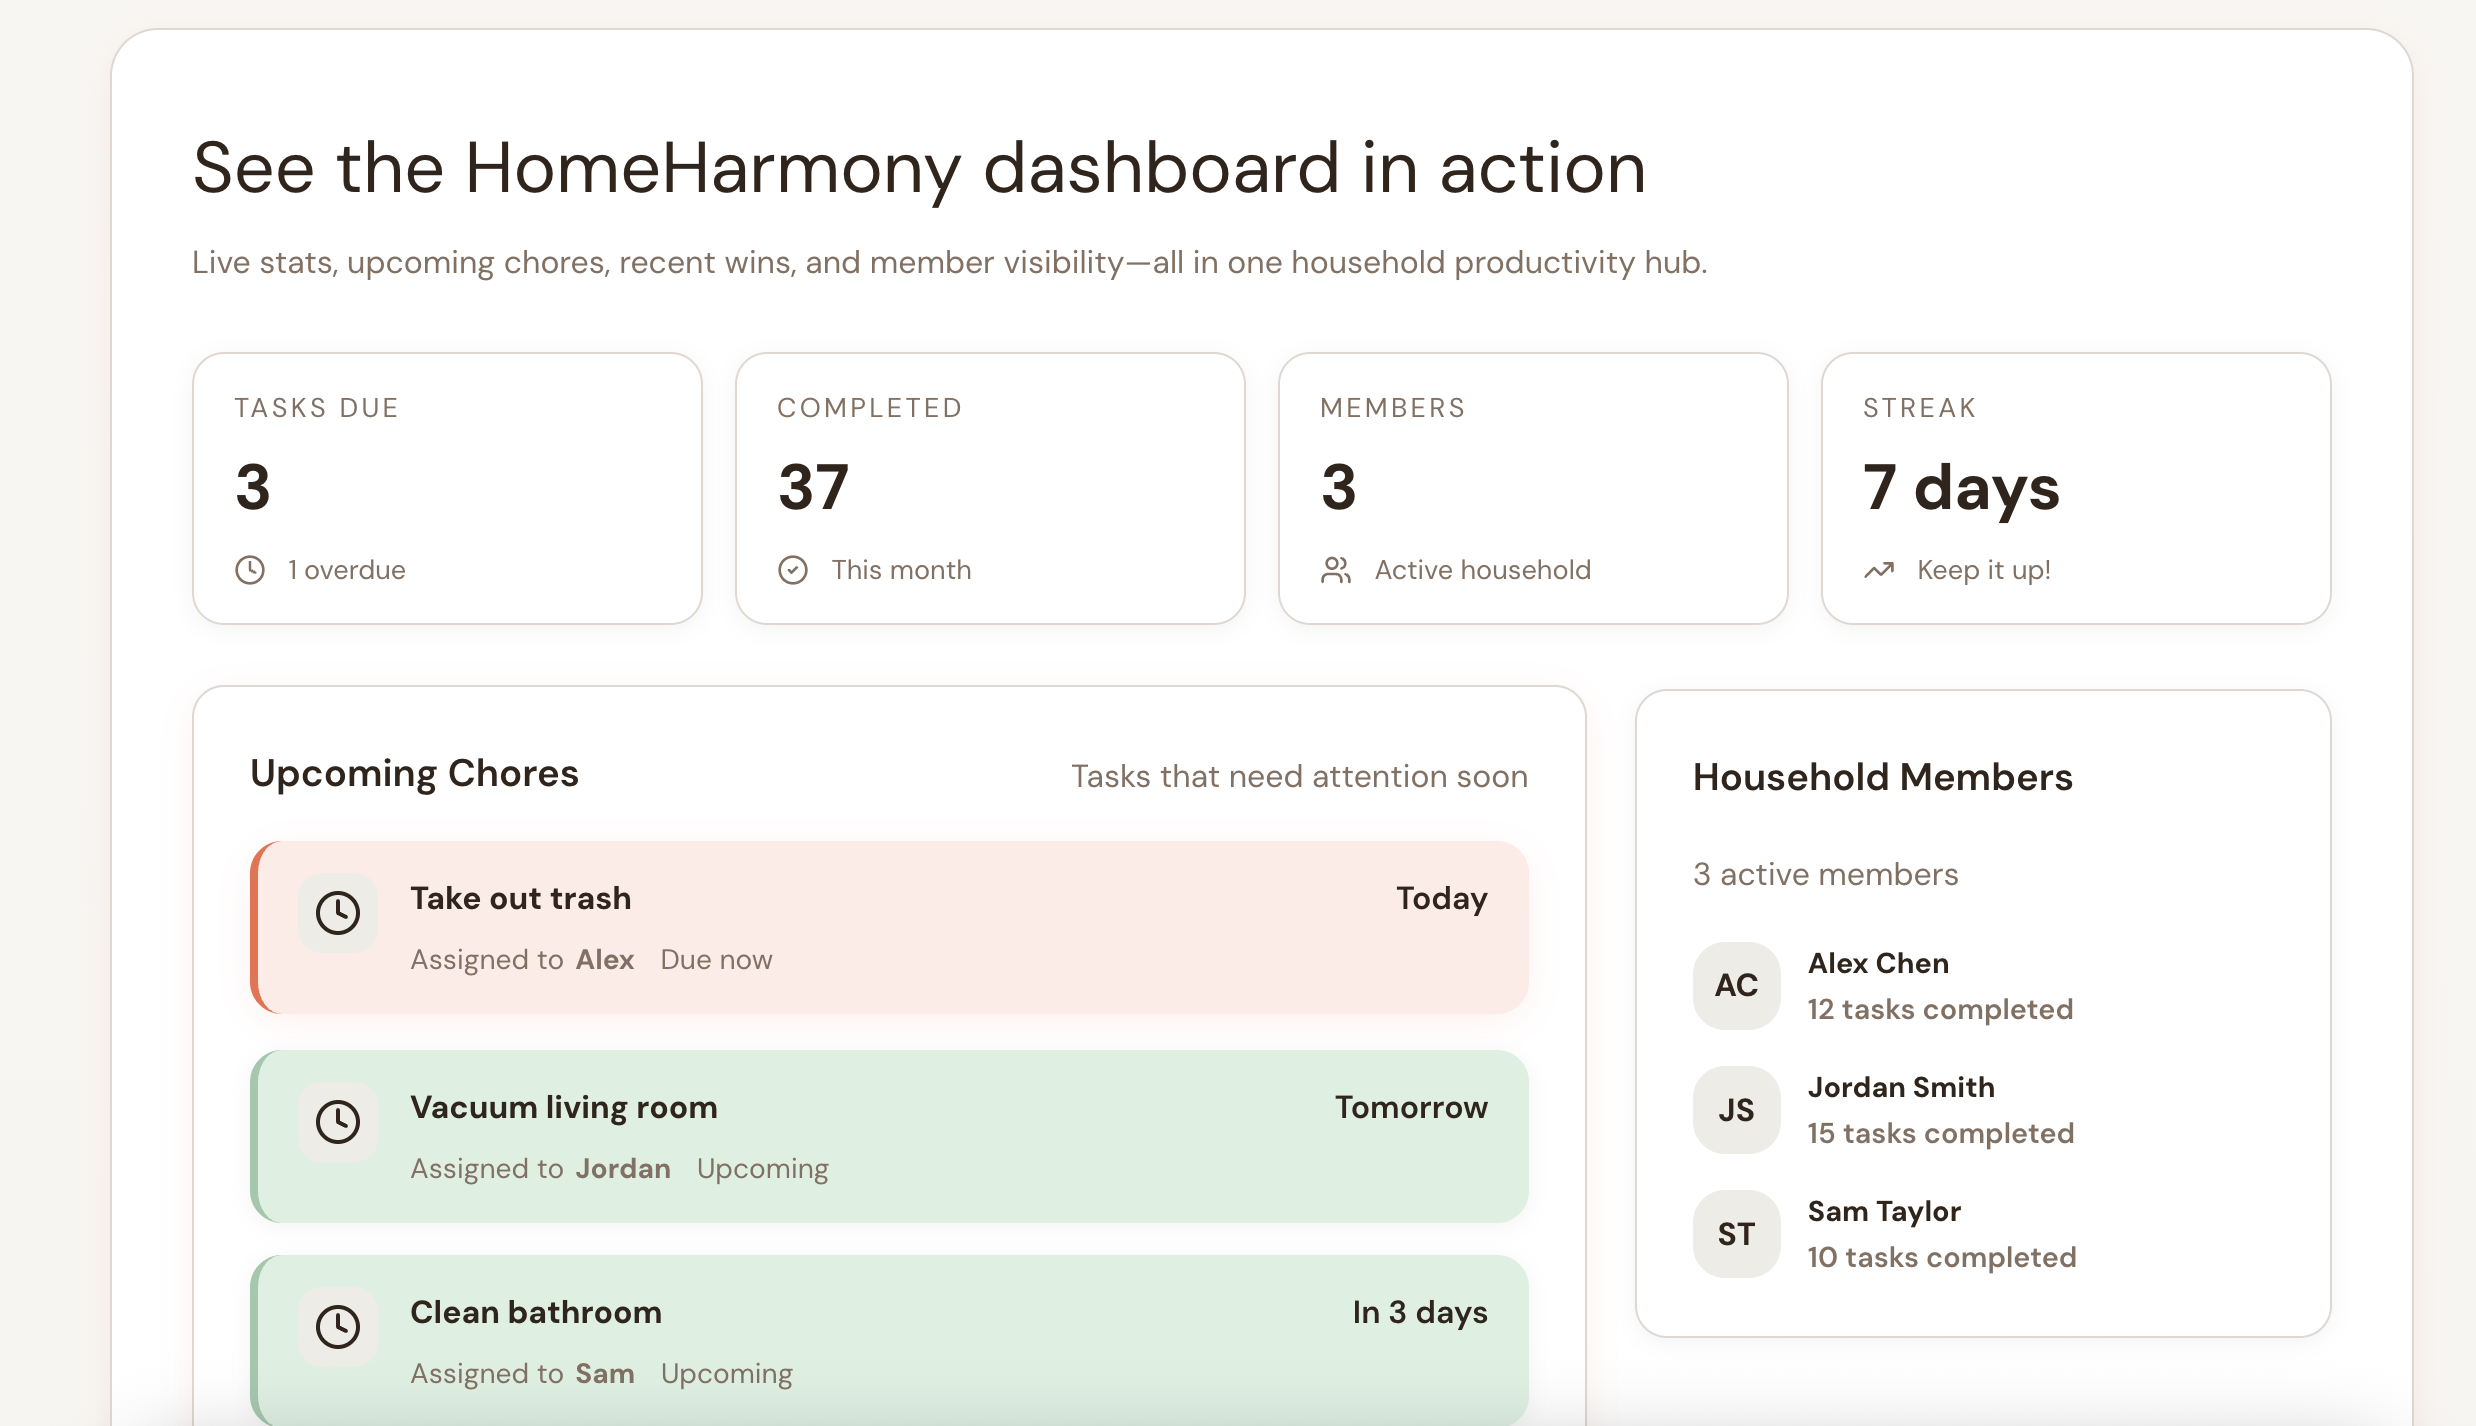Image resolution: width=2476 pixels, height=1426 pixels.
Task: Select the 3 active members label
Action: tap(1825, 874)
